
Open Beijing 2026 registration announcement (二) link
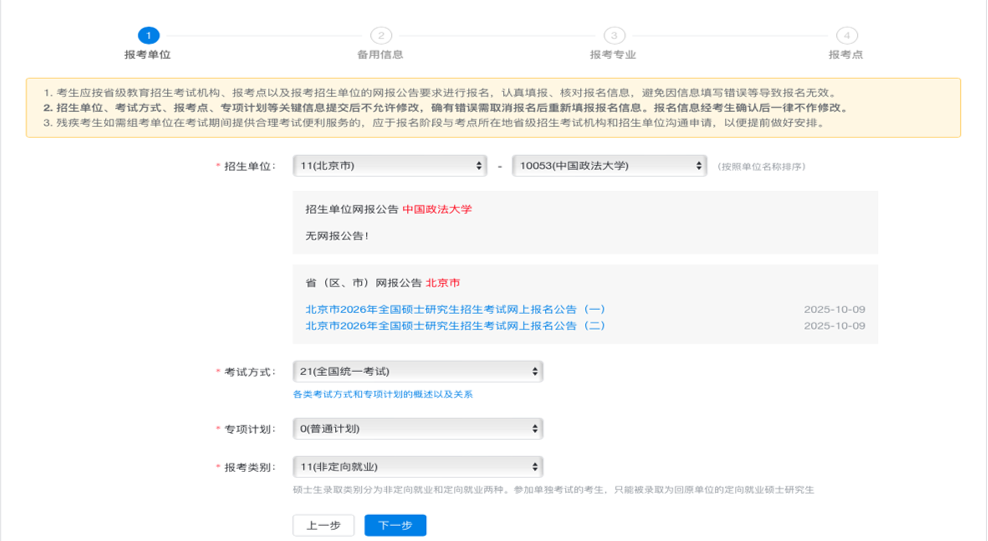455,326
